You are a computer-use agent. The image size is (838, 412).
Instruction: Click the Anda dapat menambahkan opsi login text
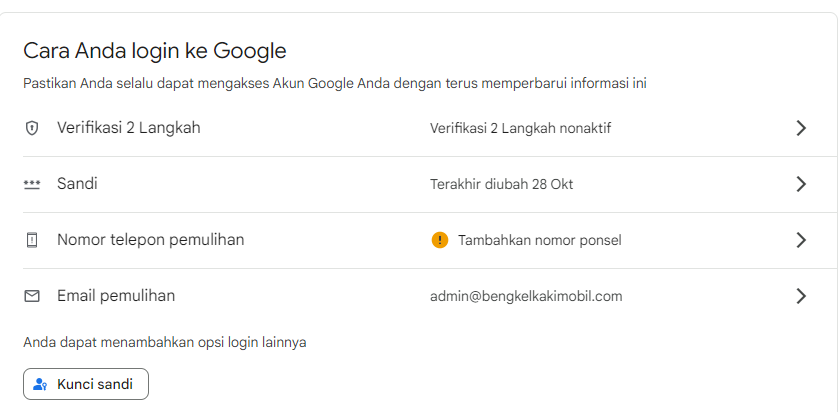pyautogui.click(x=165, y=343)
